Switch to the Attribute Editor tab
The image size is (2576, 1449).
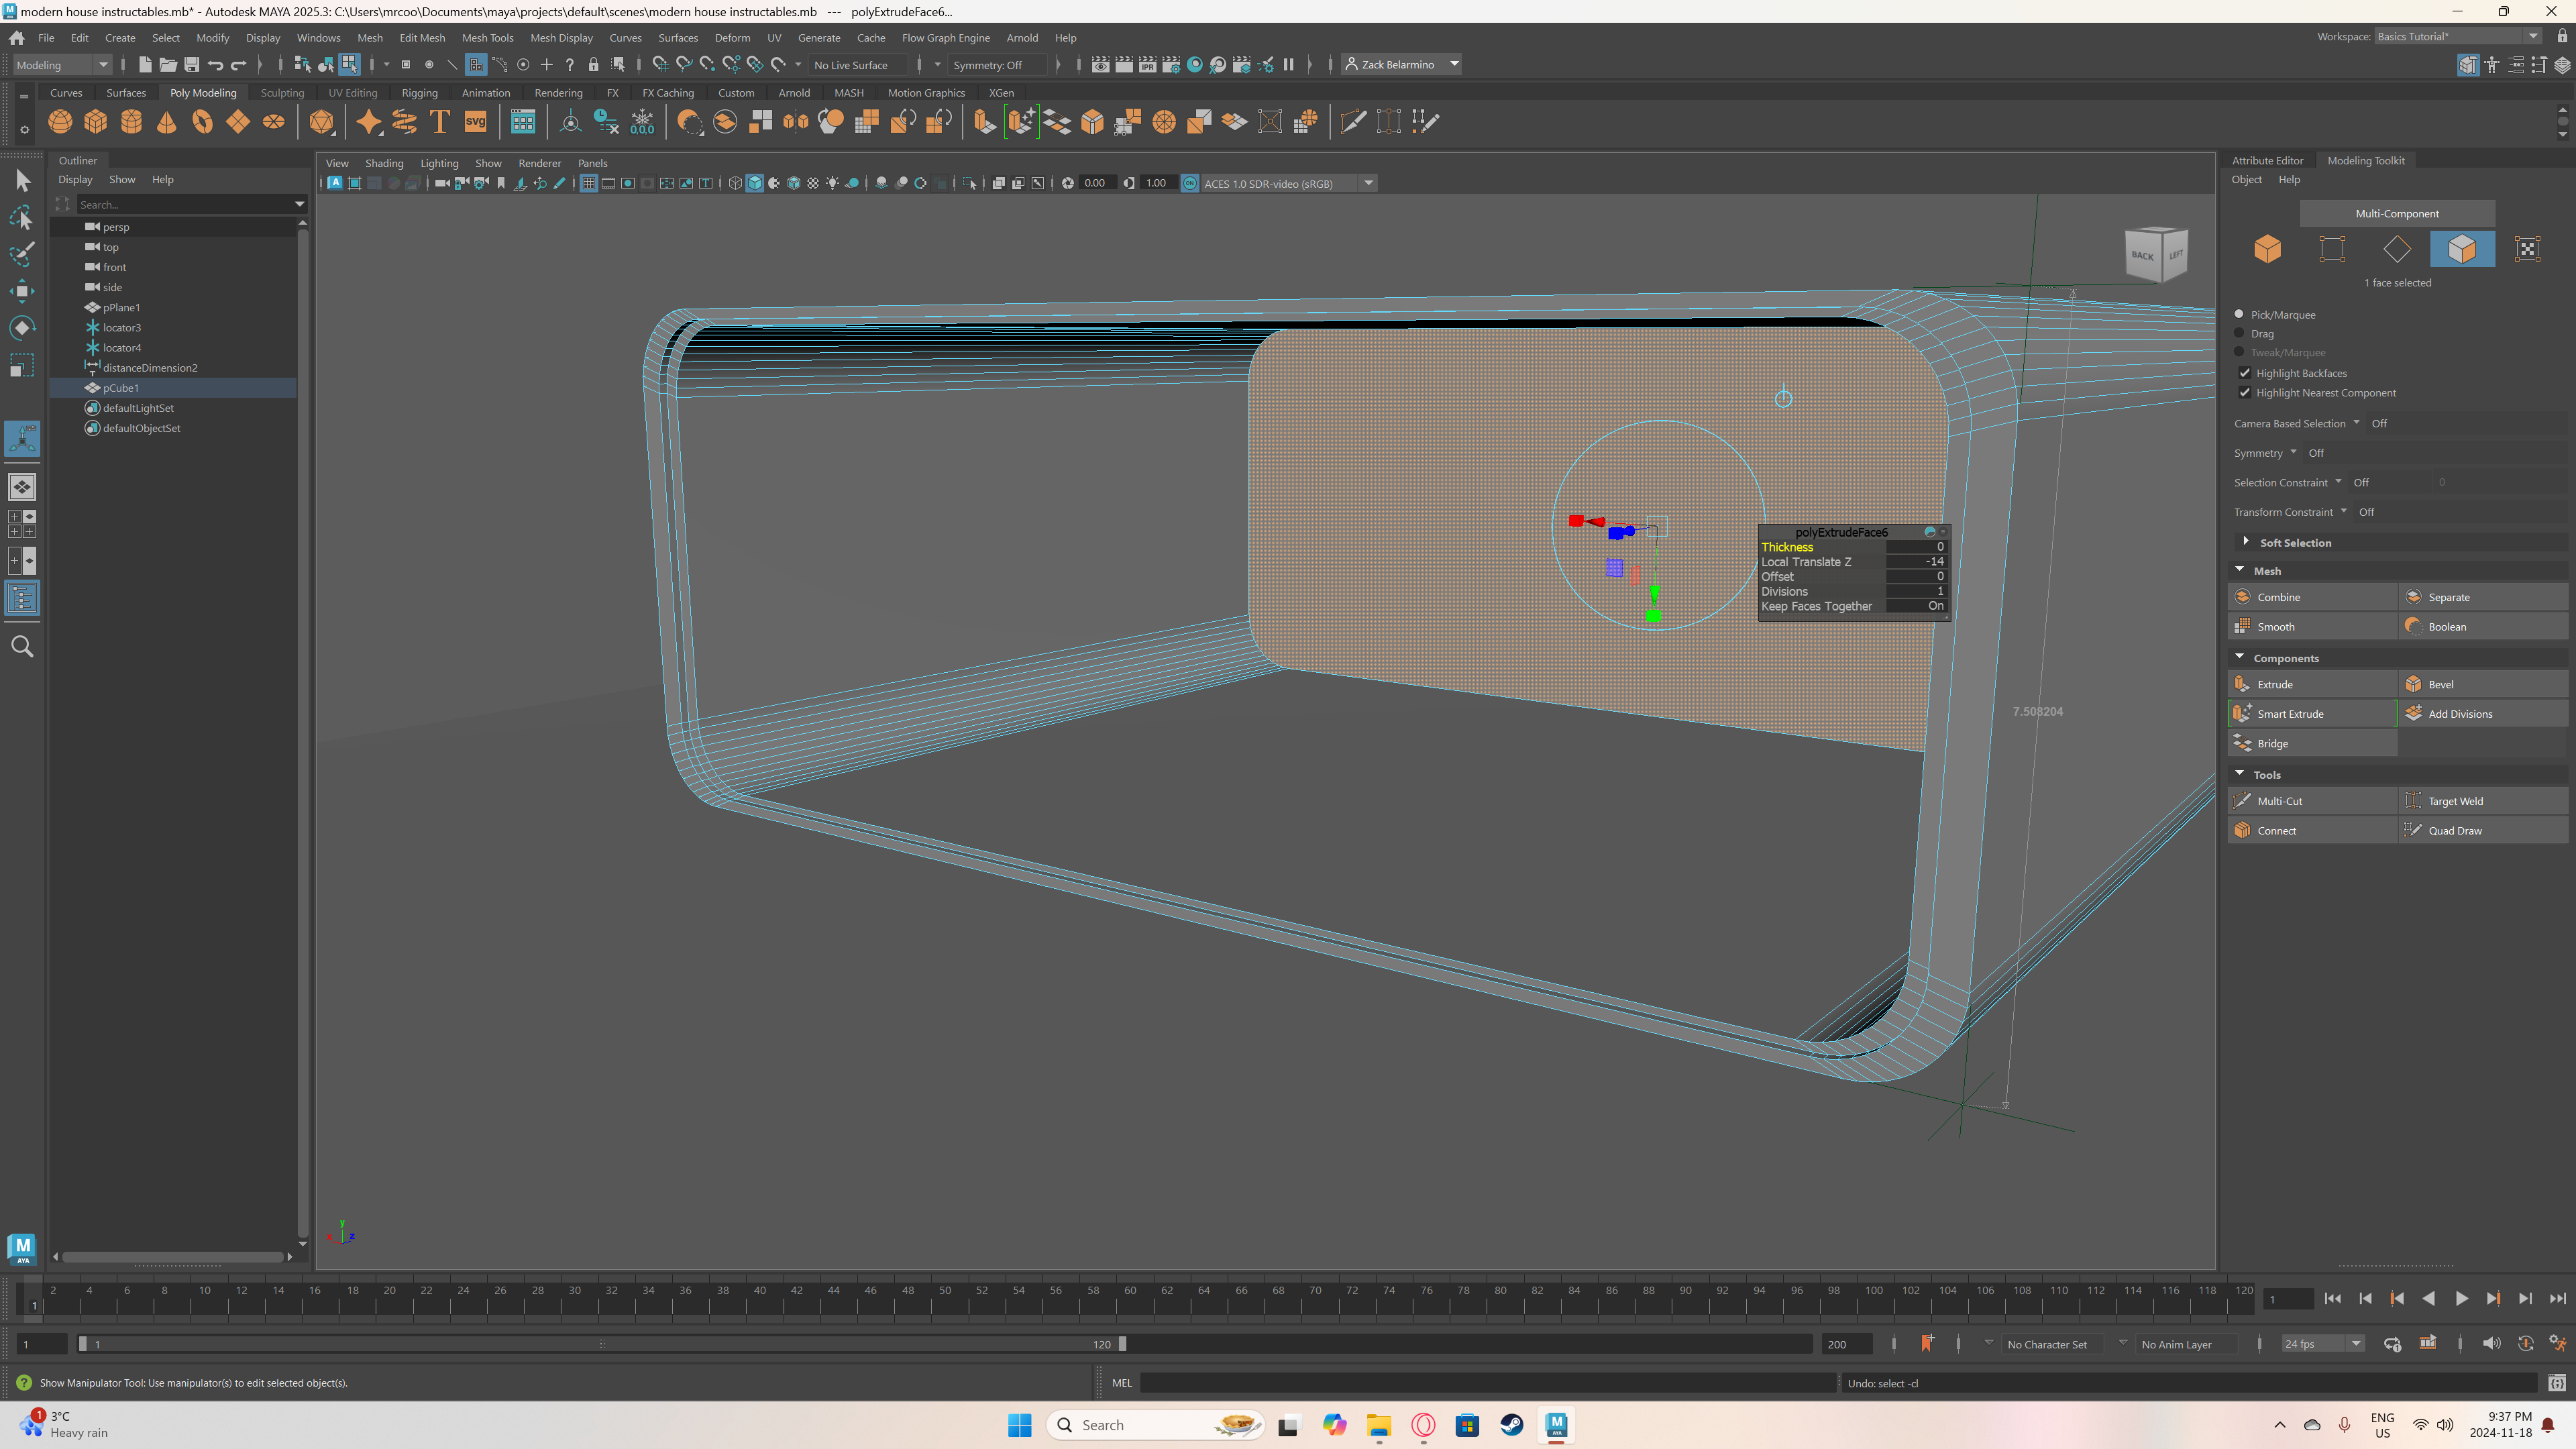pyautogui.click(x=2267, y=160)
